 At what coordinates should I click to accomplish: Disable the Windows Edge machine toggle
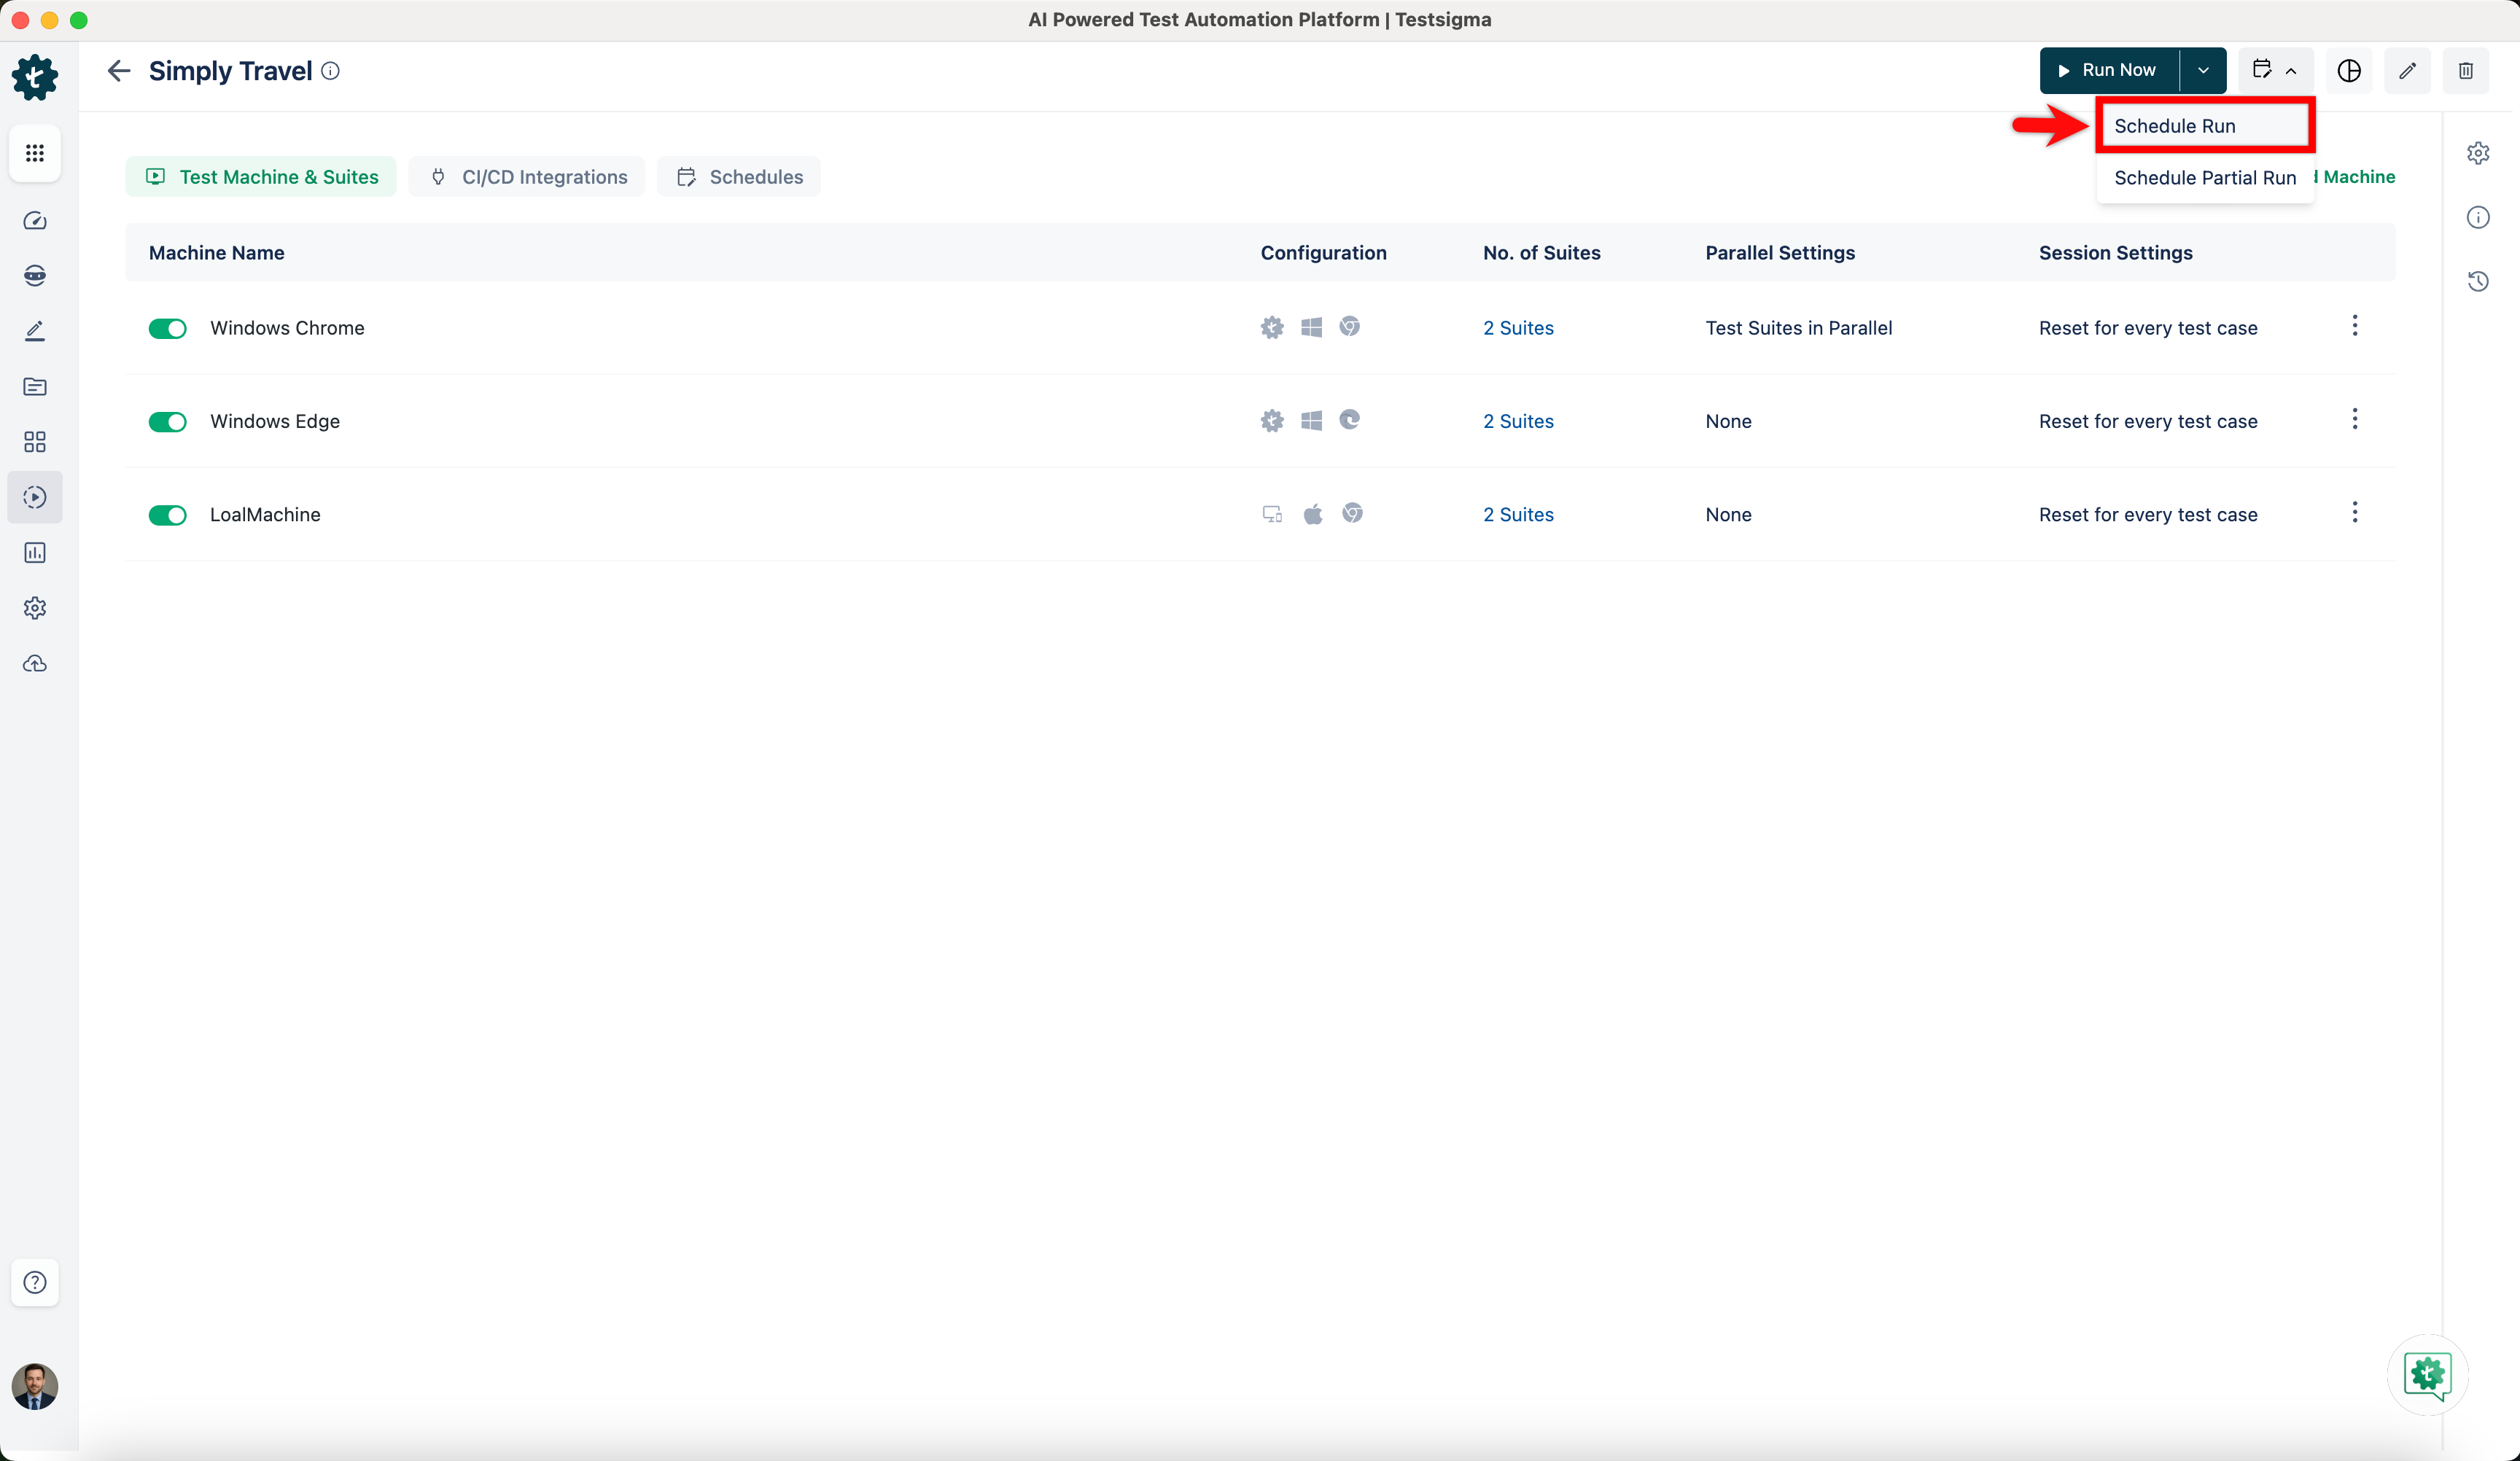point(168,422)
